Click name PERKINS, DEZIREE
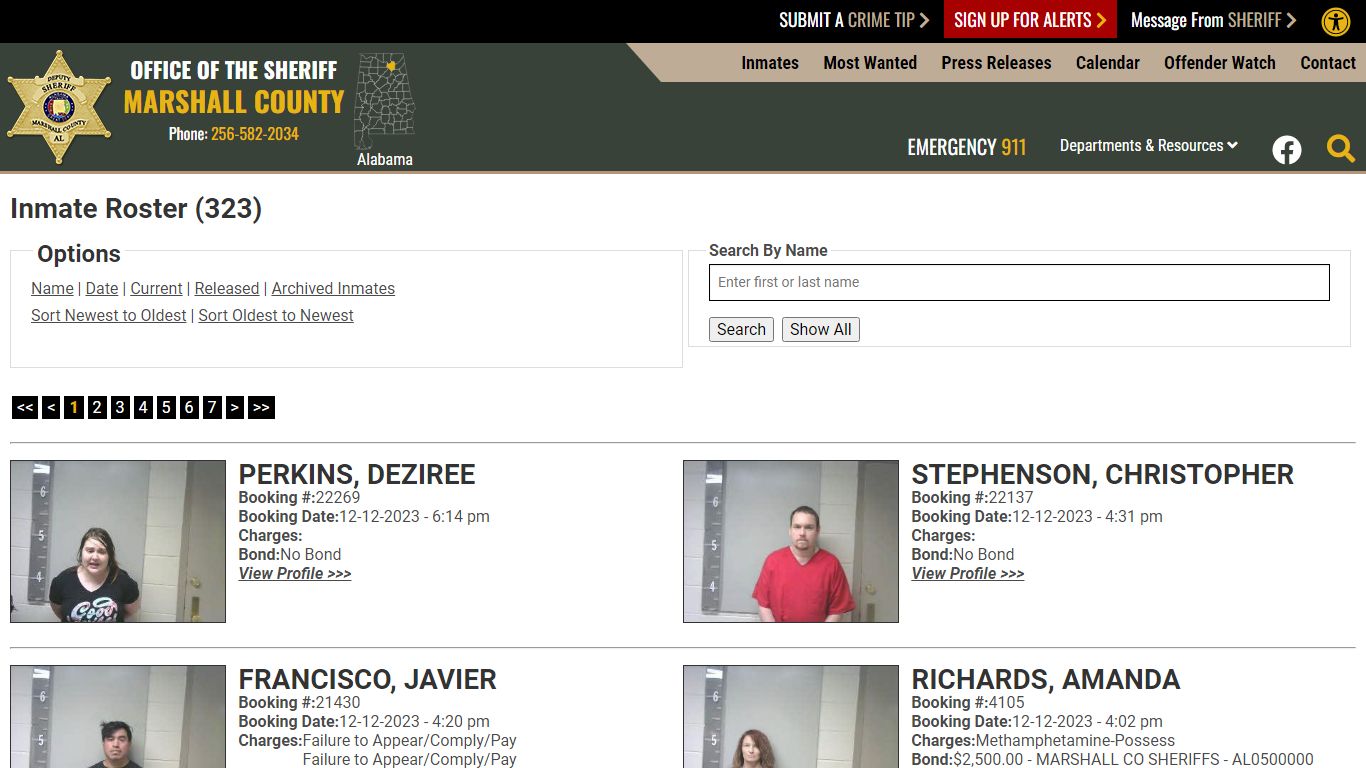Screen dimensions: 1366x768 pyautogui.click(x=357, y=474)
